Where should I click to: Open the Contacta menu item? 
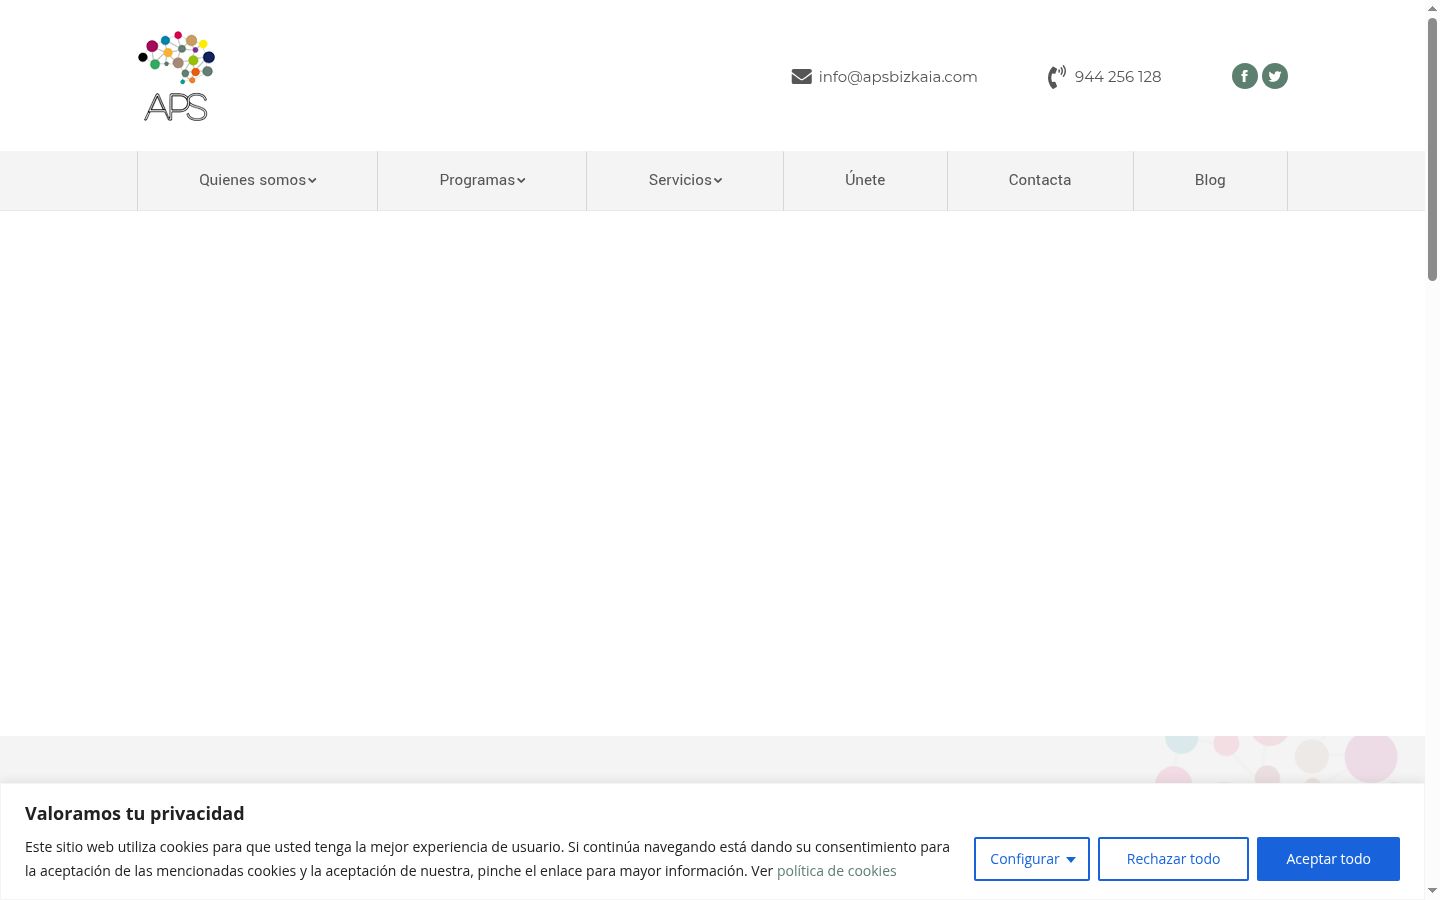[1040, 180]
